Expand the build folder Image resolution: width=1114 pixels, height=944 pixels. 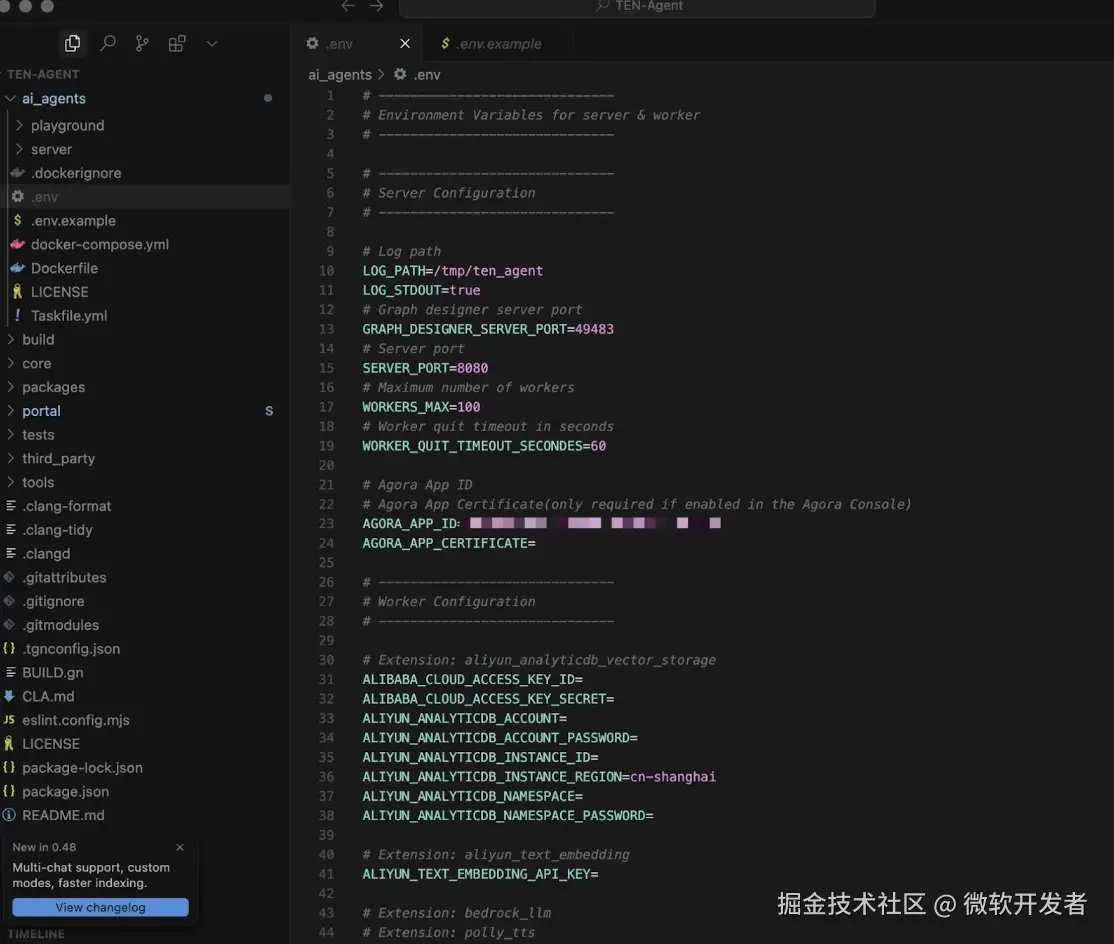(144, 340)
